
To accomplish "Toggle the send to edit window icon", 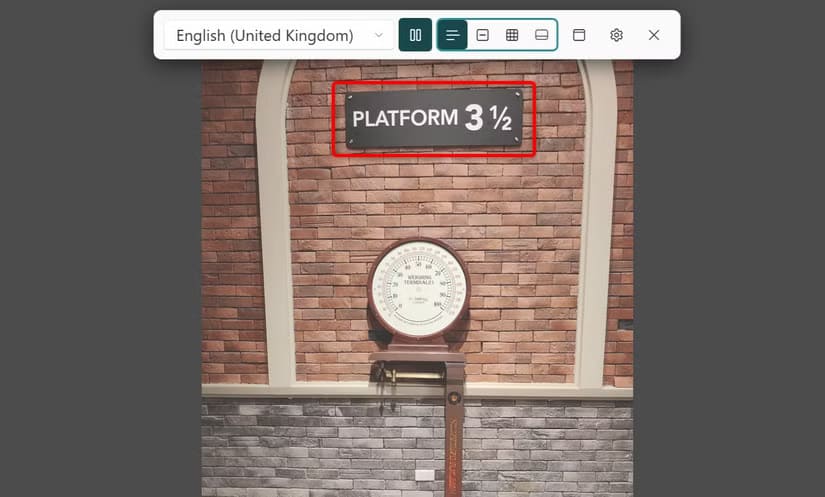I will pos(579,35).
